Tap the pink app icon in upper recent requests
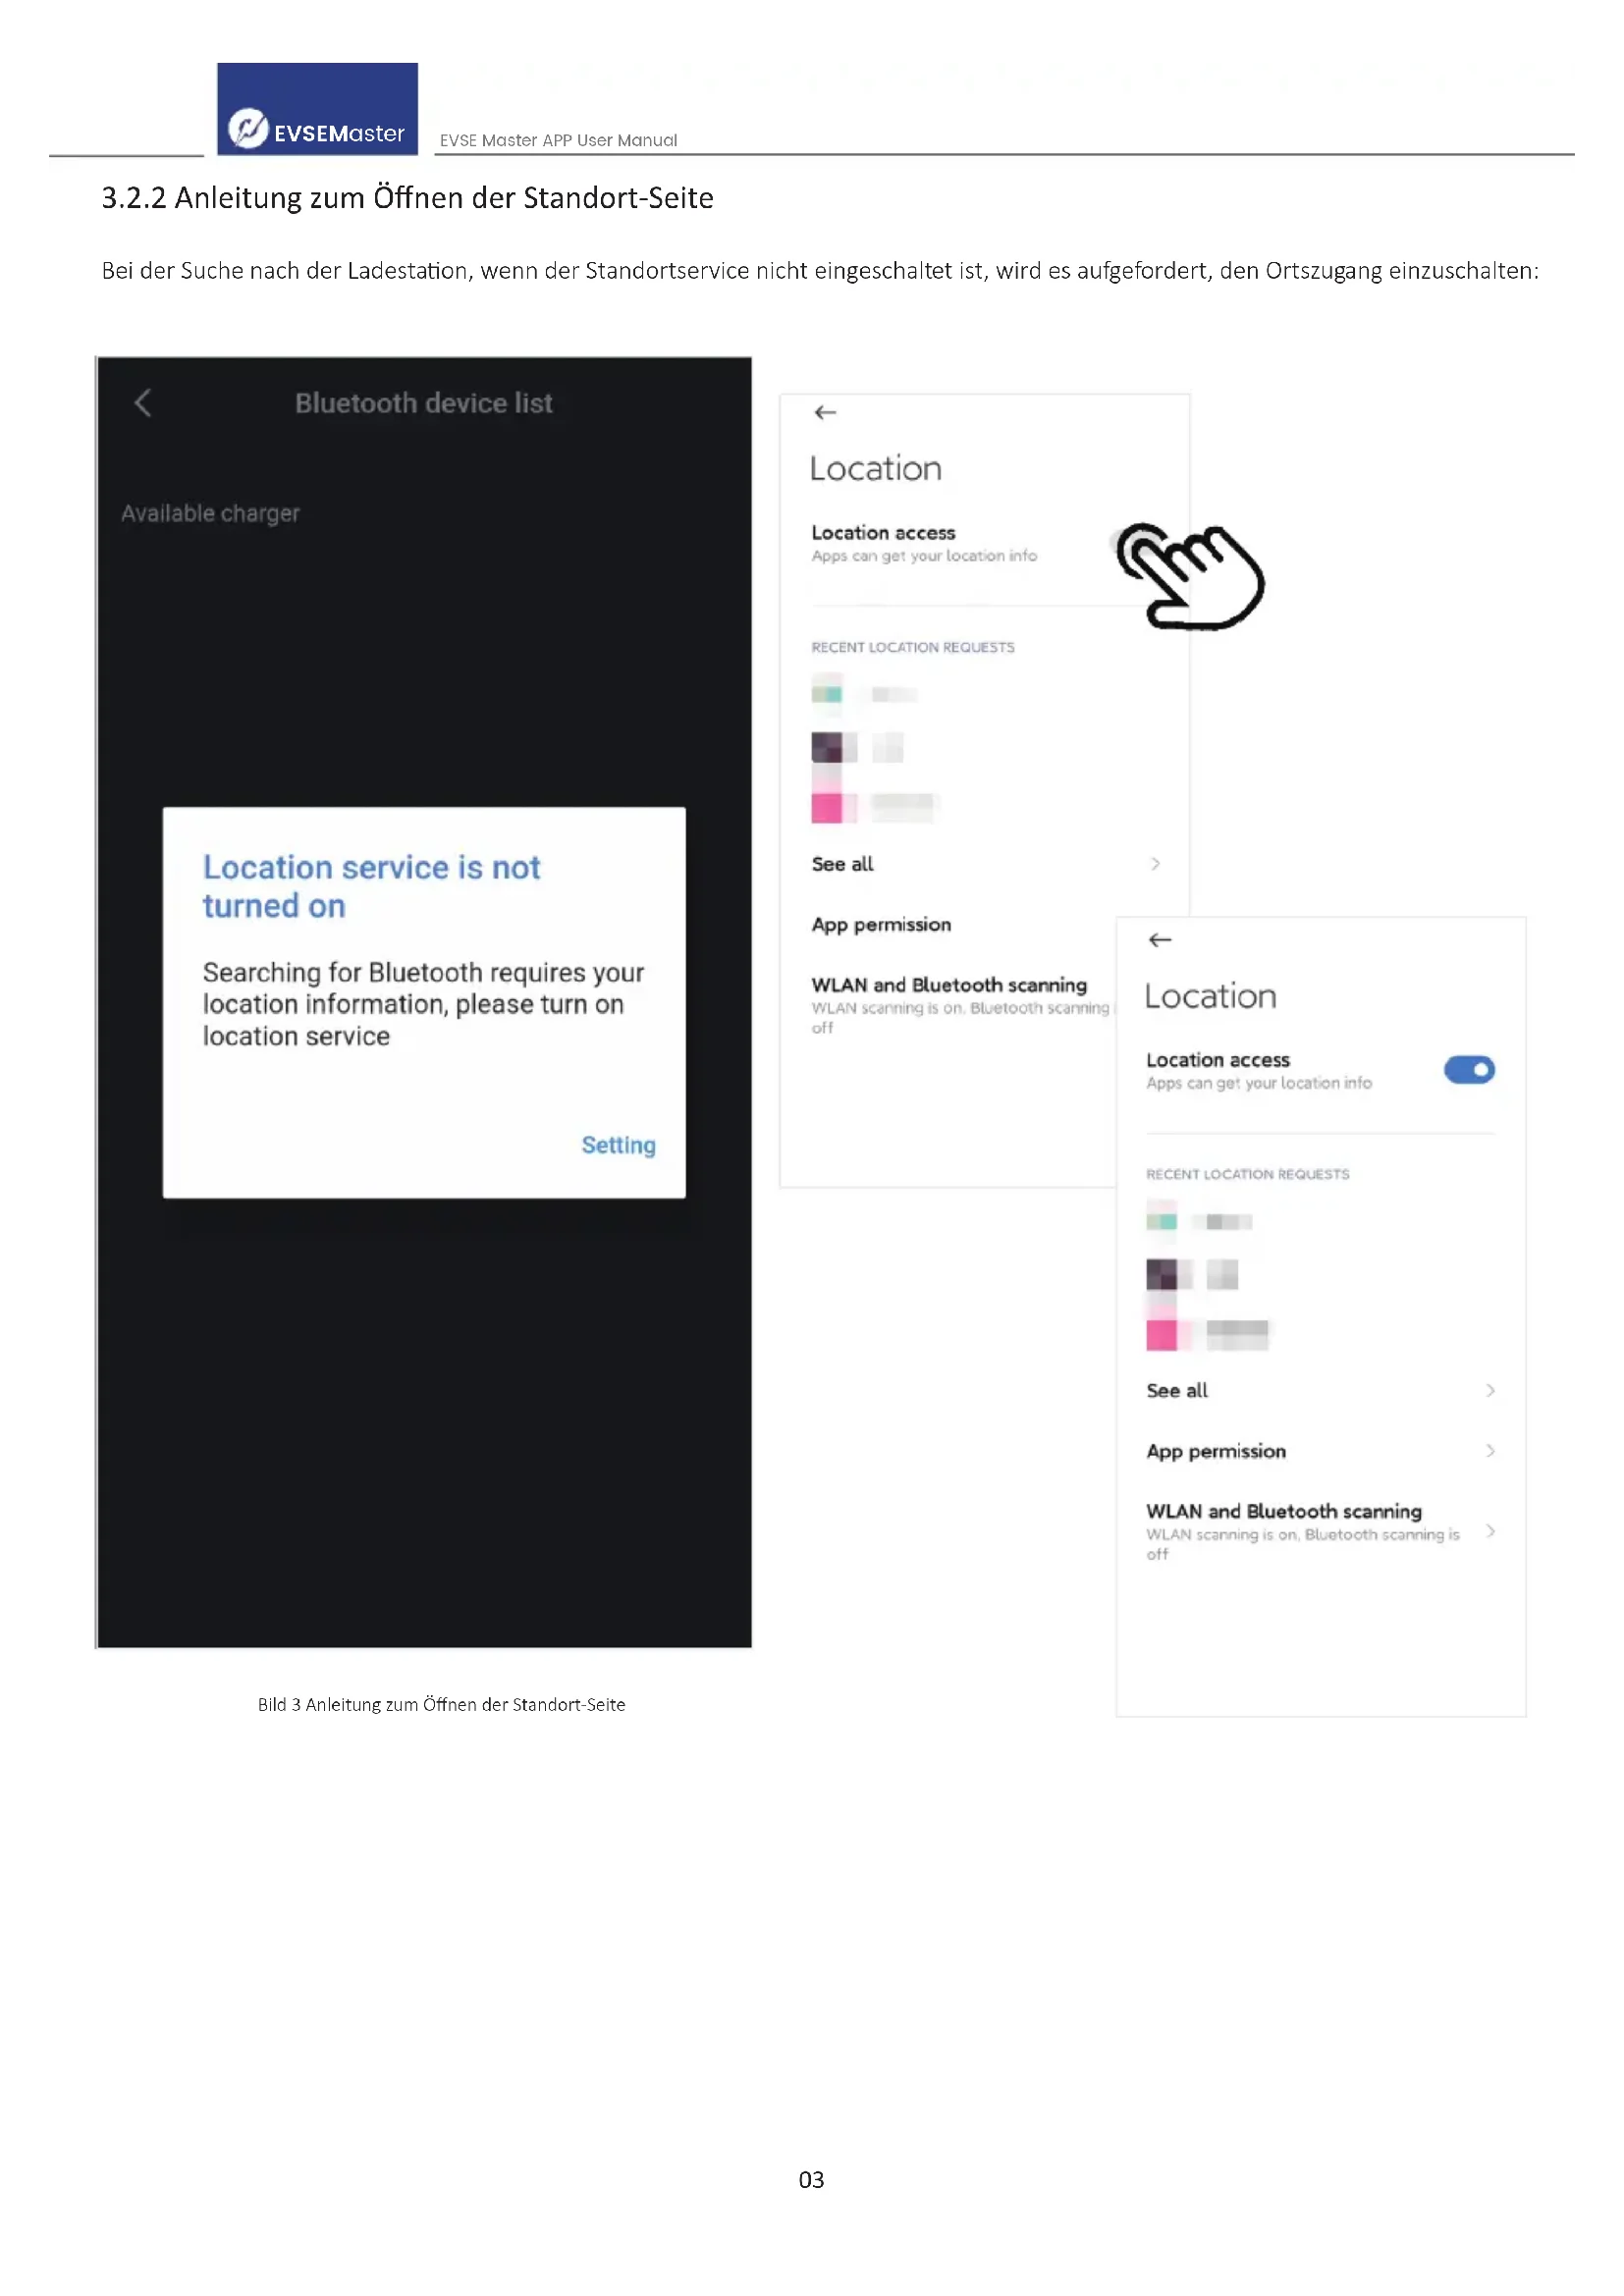Screen dimensions: 1624x2296 pos(827,807)
